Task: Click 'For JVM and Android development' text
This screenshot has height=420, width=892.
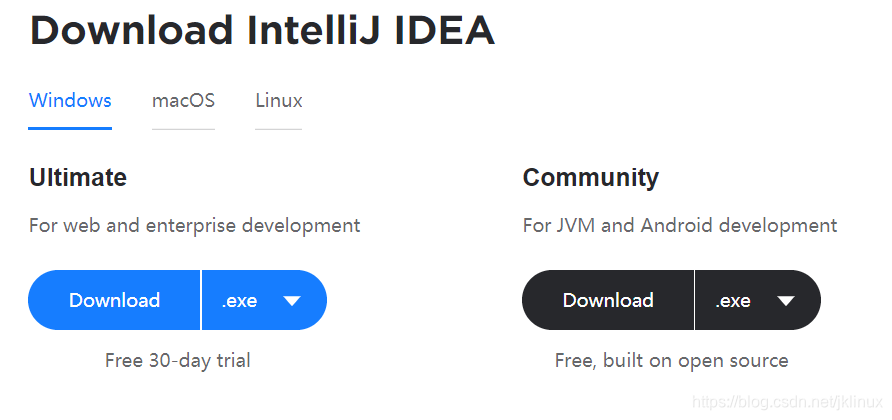Action: click(680, 225)
